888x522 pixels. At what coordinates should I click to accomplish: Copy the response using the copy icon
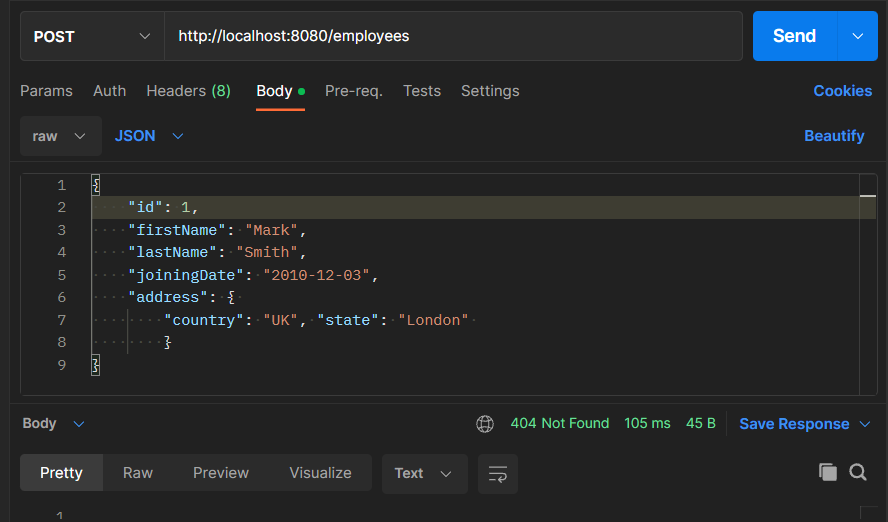point(827,472)
